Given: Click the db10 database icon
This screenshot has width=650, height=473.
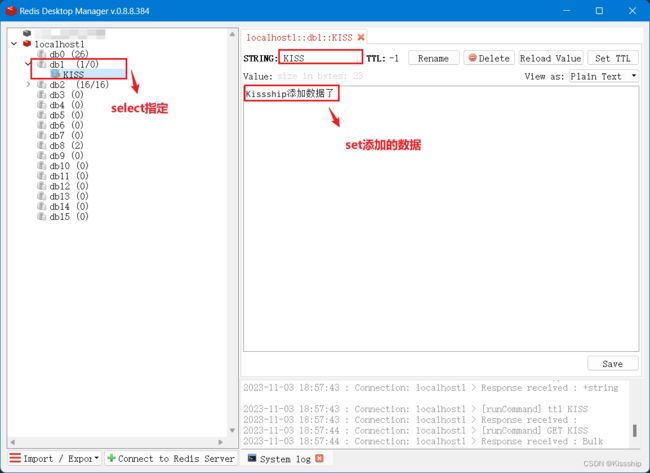Looking at the screenshot, I should (41, 166).
